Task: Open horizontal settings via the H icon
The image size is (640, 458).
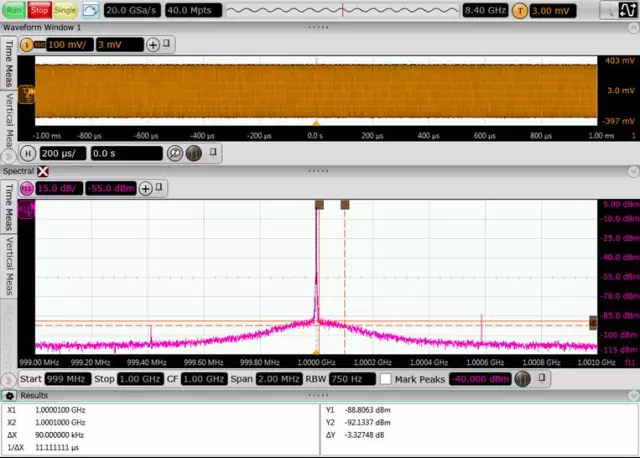Action: tap(28, 153)
